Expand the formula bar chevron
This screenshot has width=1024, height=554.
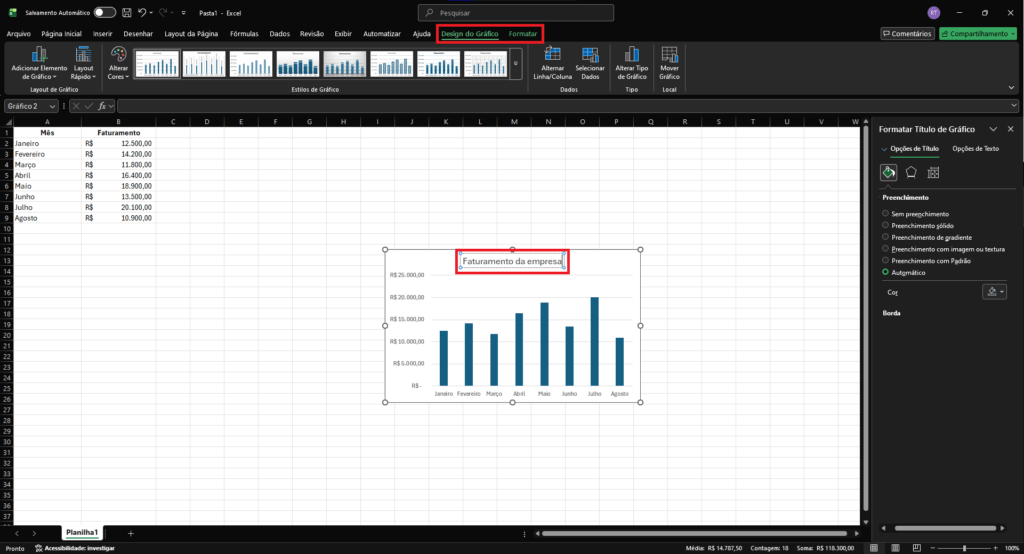click(x=1014, y=105)
